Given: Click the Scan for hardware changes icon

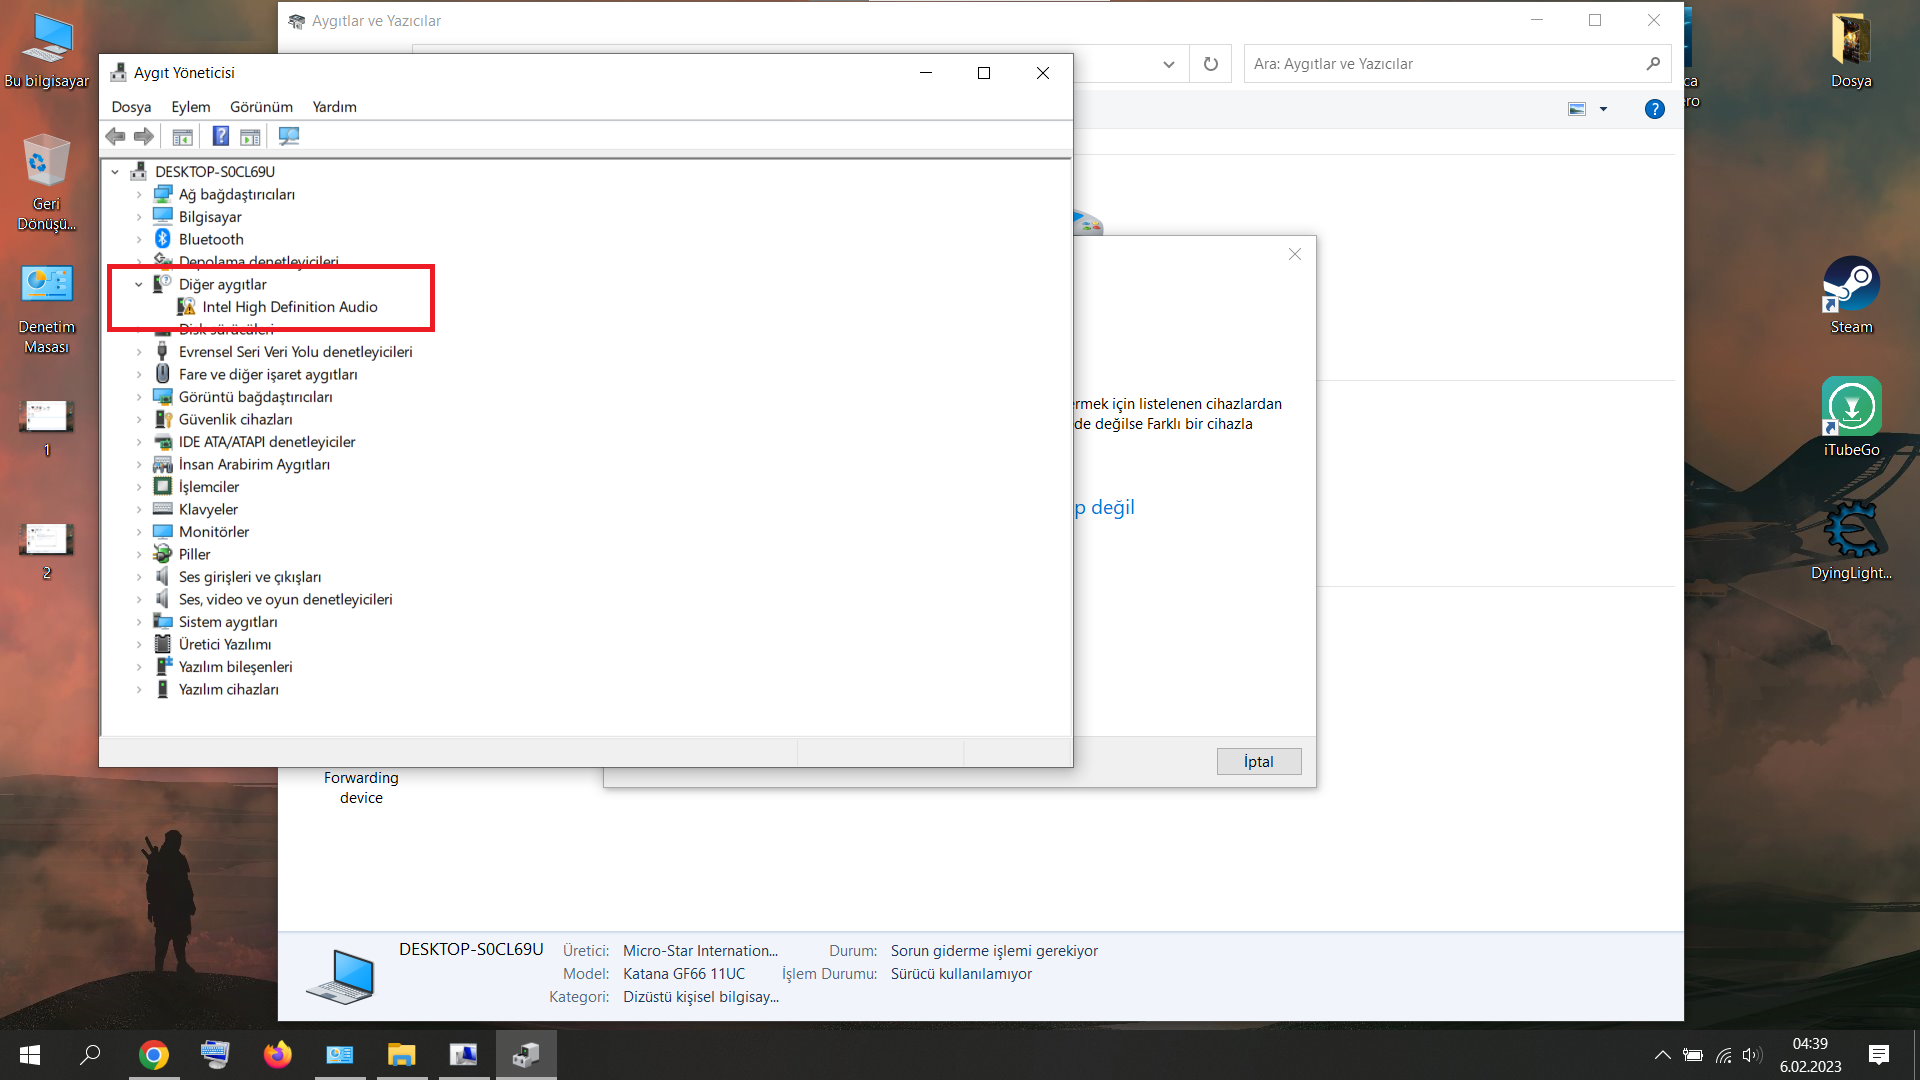Looking at the screenshot, I should pos(289,136).
